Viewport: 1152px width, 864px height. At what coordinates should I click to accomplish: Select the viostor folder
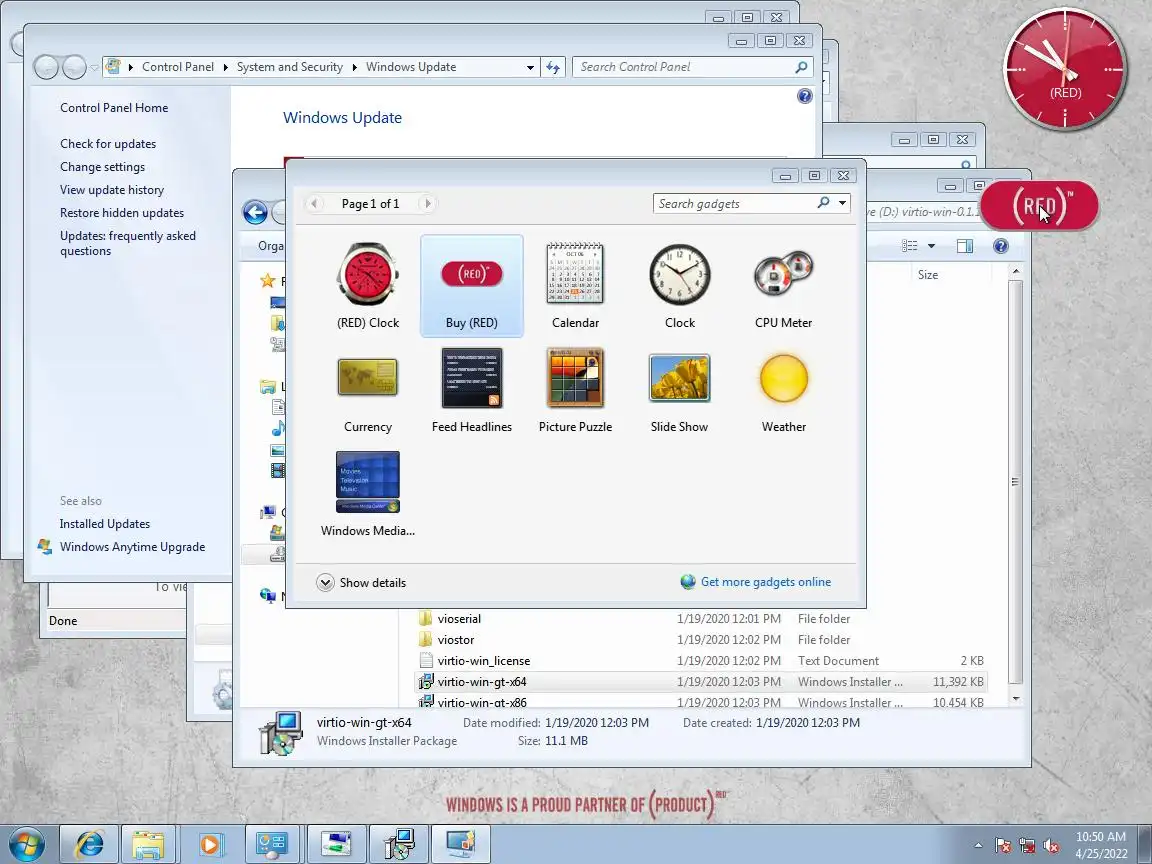pyautogui.click(x=456, y=640)
